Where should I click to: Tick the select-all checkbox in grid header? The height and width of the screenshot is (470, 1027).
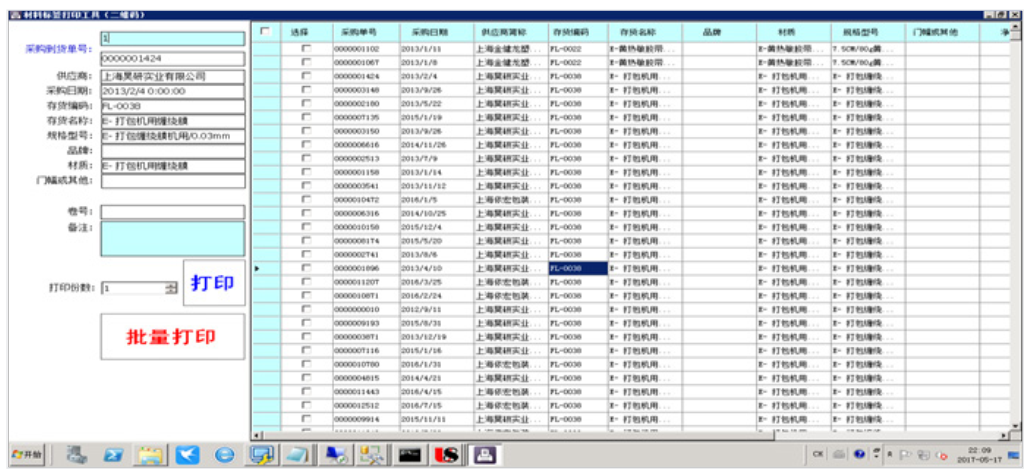click(265, 31)
